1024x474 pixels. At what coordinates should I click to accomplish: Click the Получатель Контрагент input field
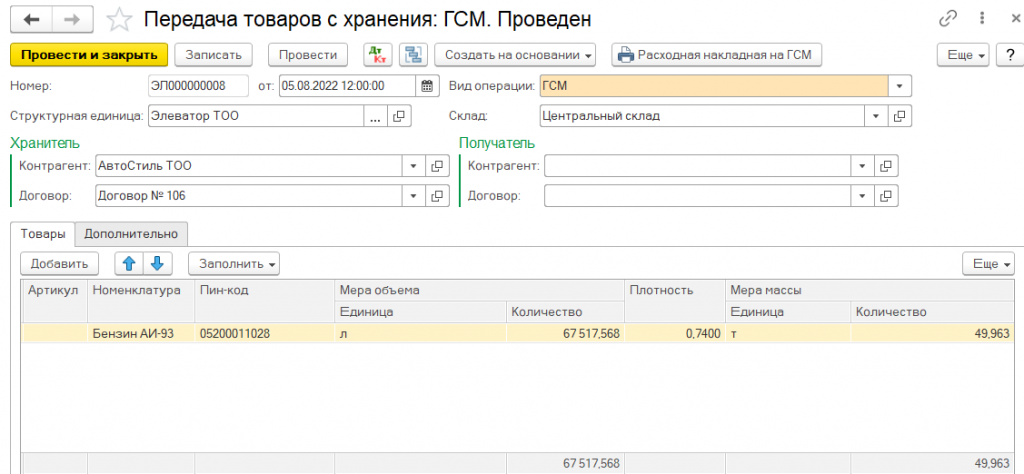pos(697,166)
